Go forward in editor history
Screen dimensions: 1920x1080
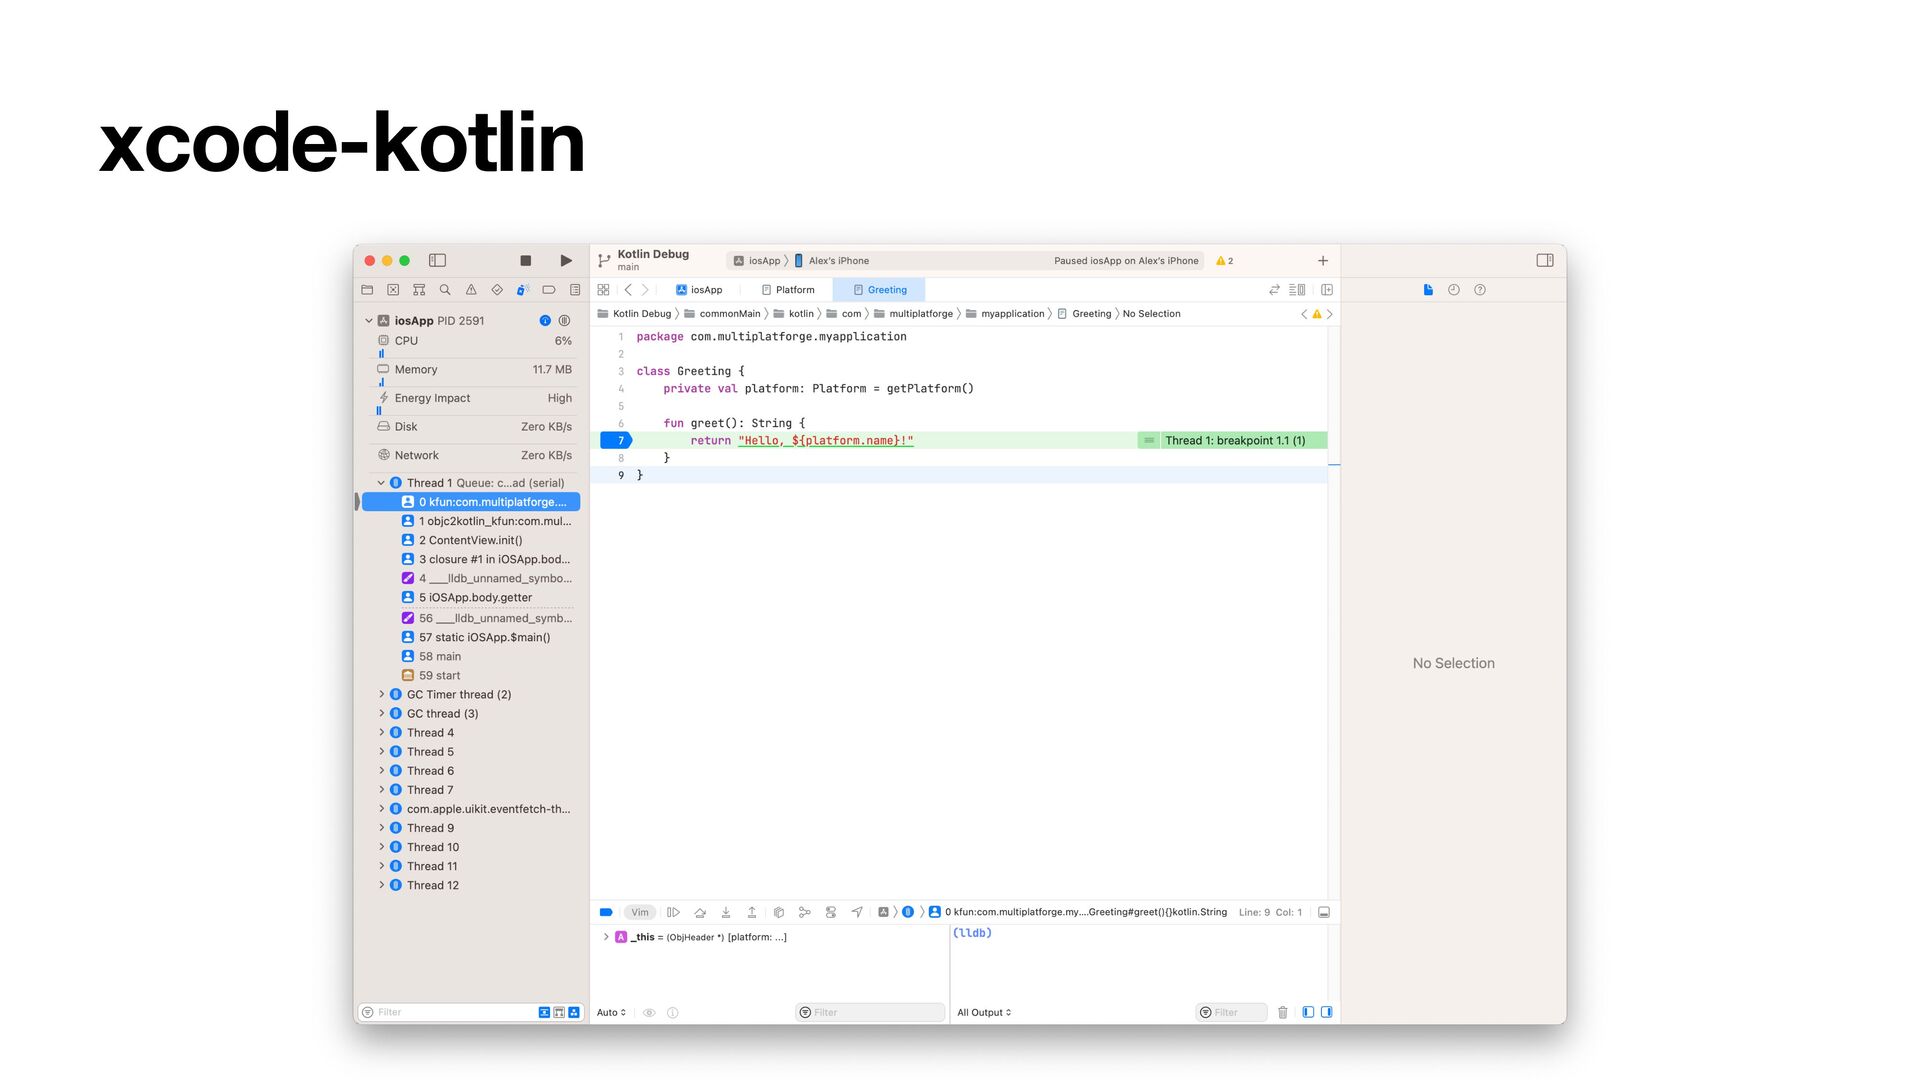(x=645, y=290)
